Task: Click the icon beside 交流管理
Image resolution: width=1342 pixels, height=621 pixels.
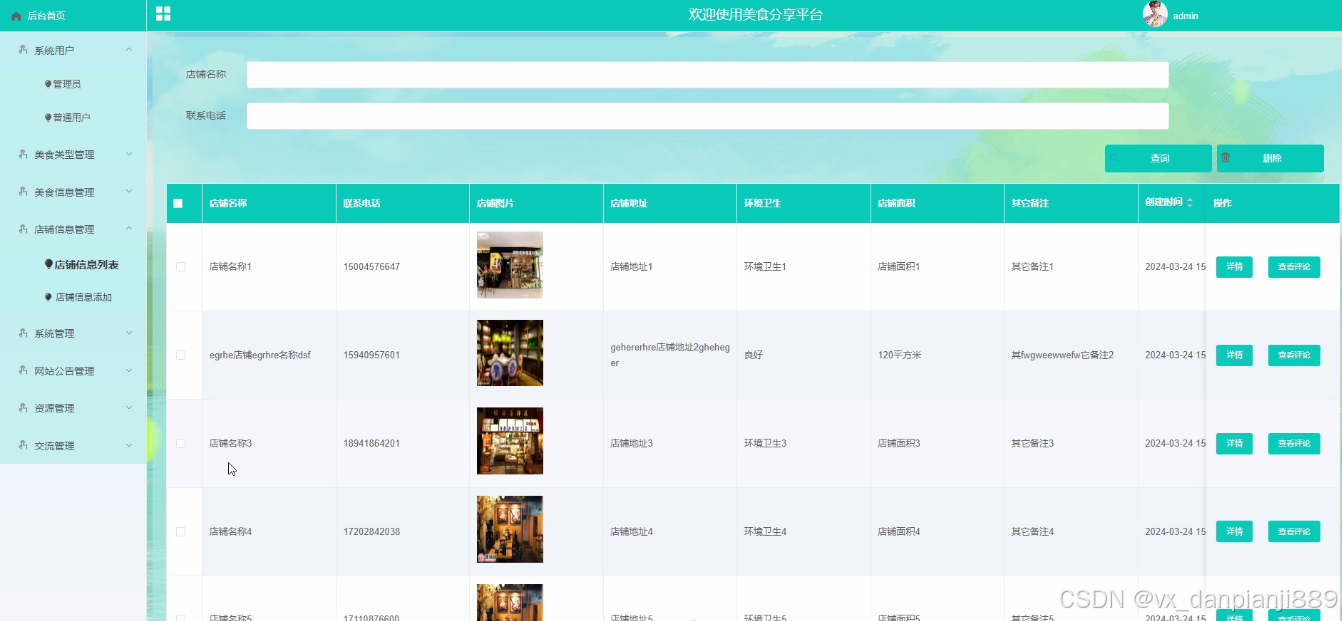Action: tap(23, 445)
